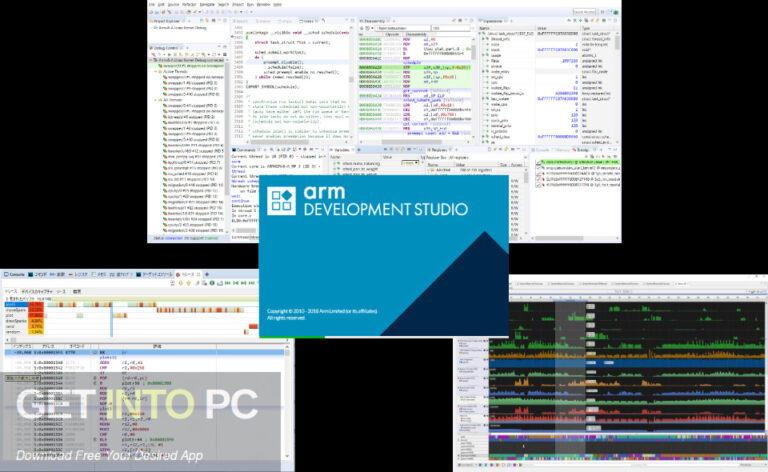
Task: Select the Project Explorer tab
Action: coord(167,21)
